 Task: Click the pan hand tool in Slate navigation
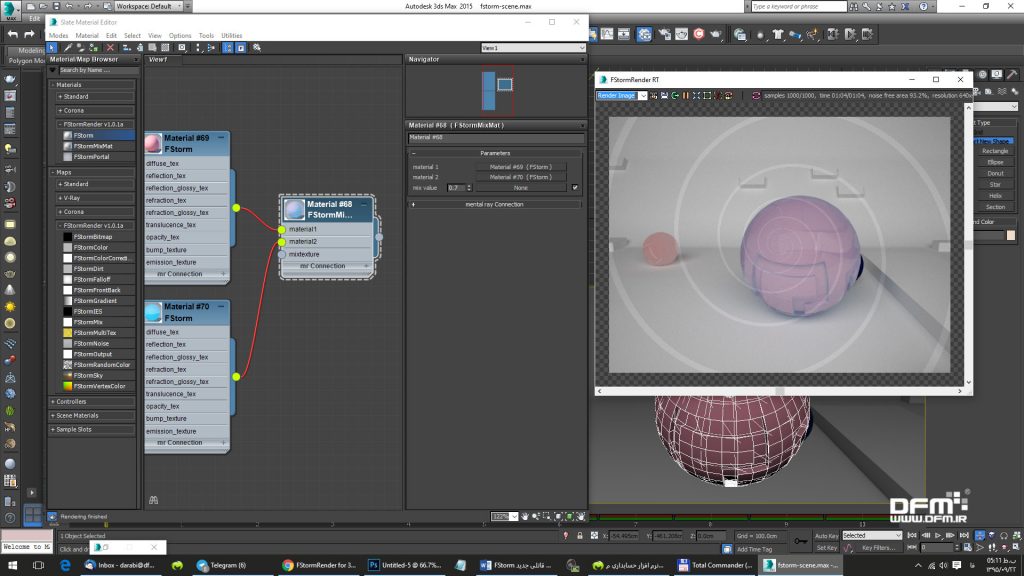pos(524,516)
